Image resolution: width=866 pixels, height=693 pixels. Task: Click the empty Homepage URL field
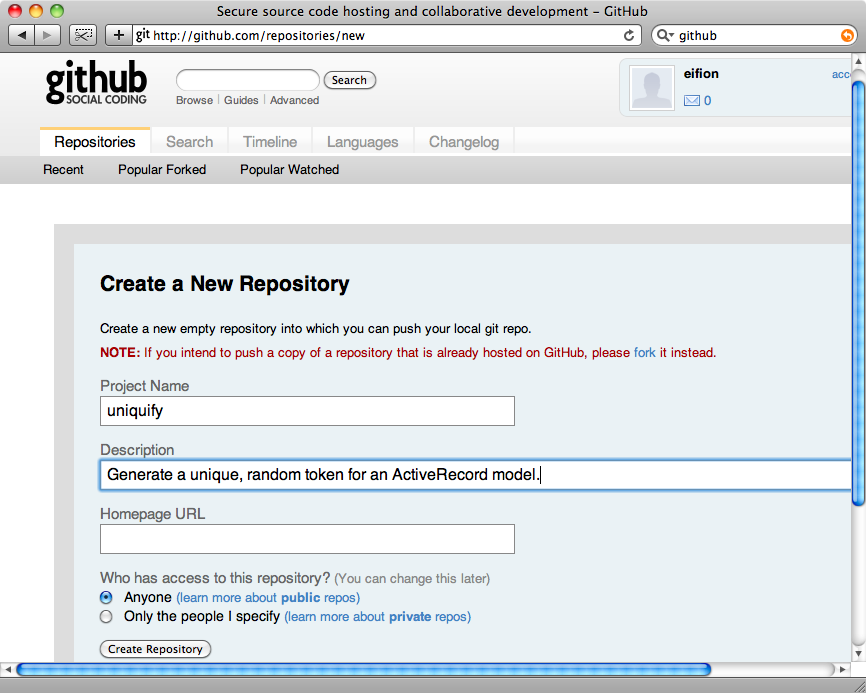click(x=307, y=539)
